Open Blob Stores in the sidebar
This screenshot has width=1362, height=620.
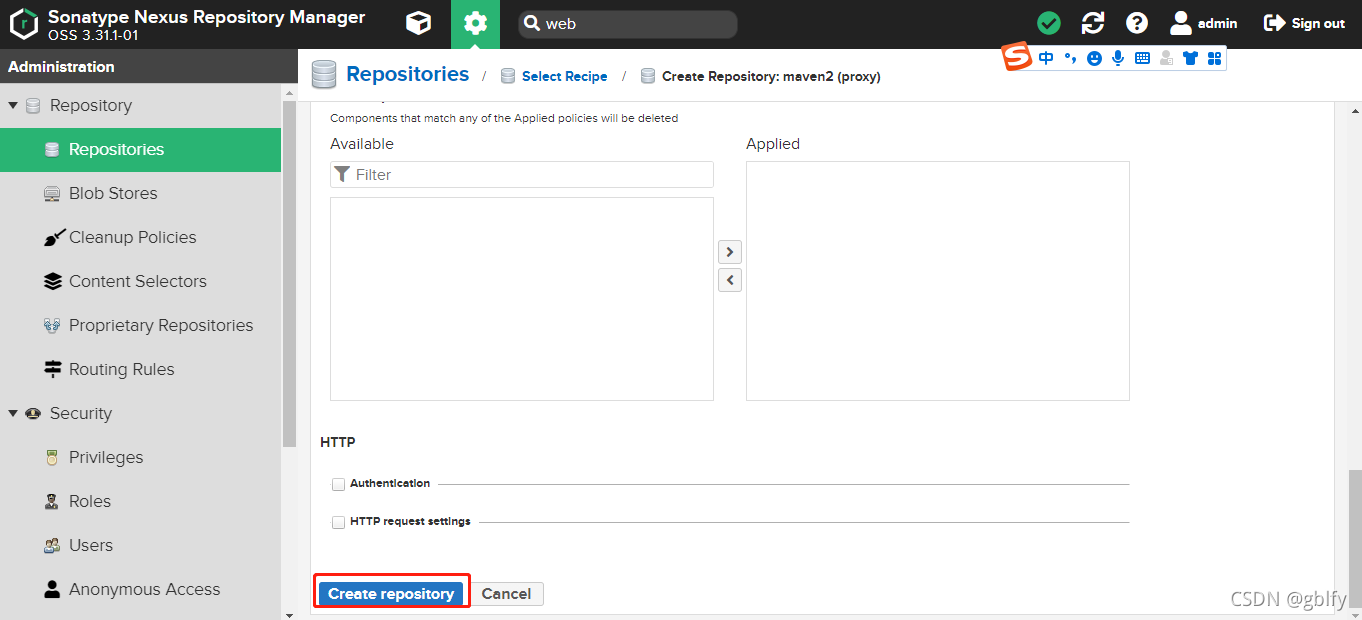coord(140,193)
